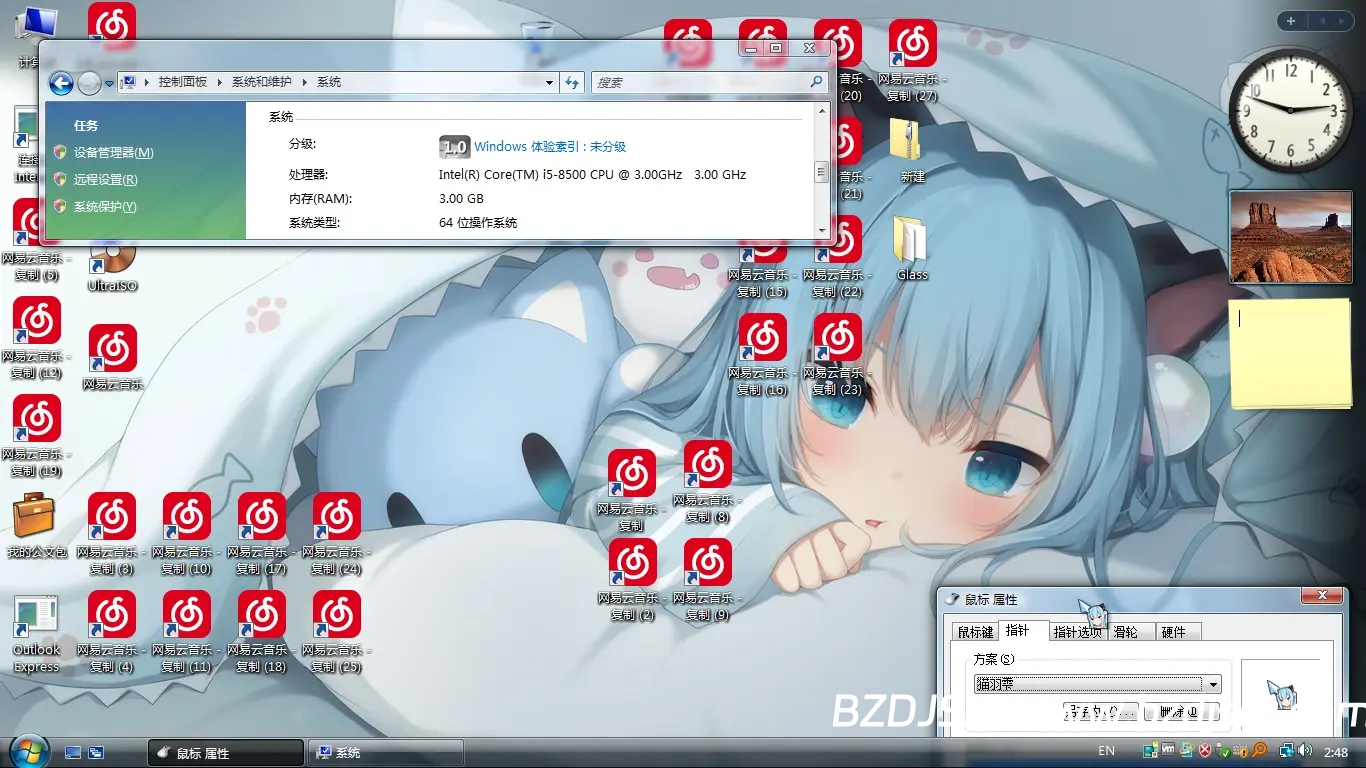Select the 网易云音乐 - 复制 (9) shortcut
Image resolution: width=1366 pixels, height=768 pixels.
[x=708, y=580]
